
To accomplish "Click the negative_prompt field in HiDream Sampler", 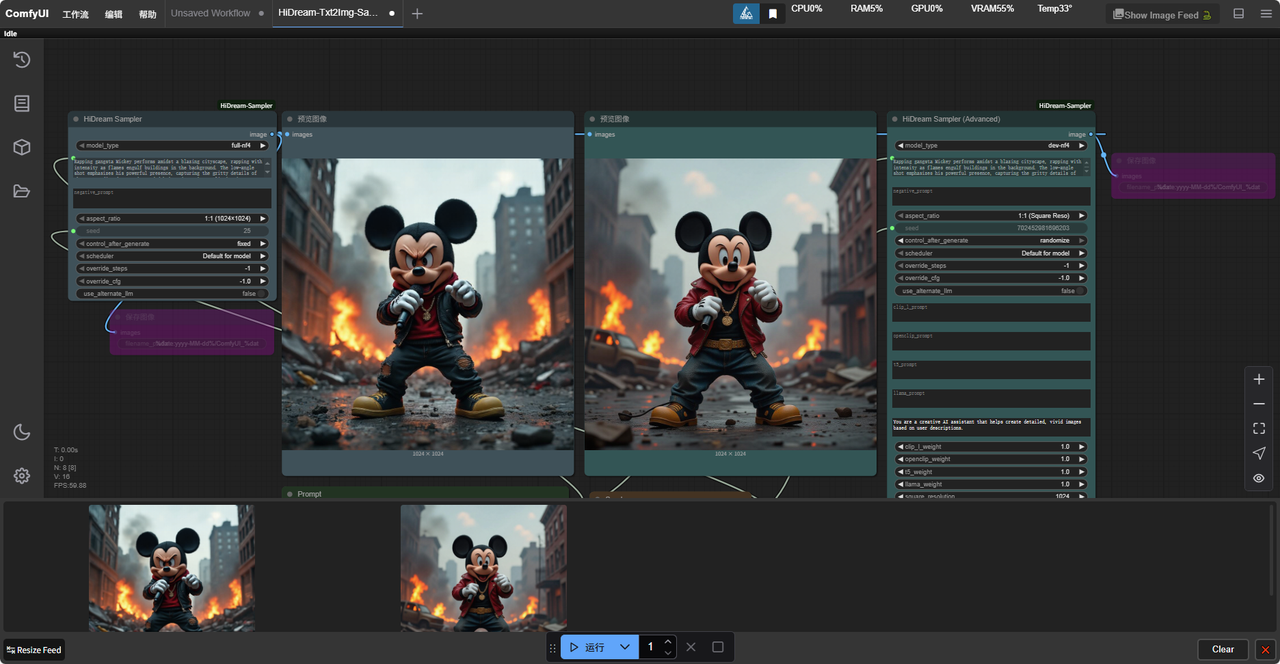I will (172, 198).
